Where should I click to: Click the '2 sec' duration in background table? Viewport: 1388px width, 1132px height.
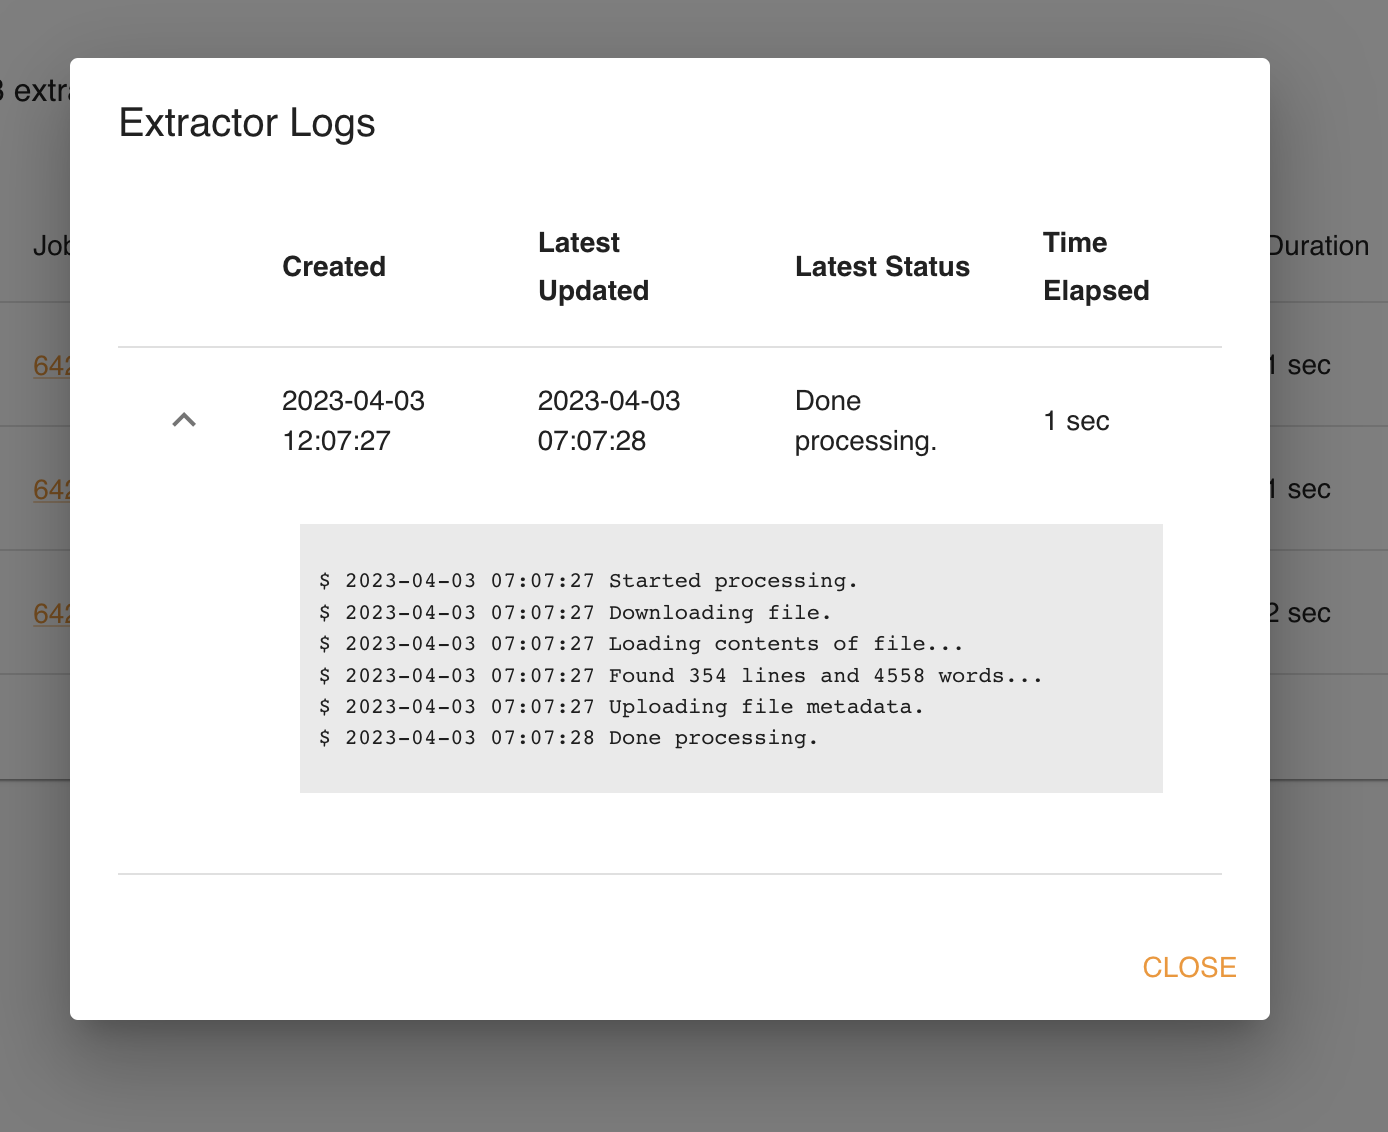point(1300,613)
